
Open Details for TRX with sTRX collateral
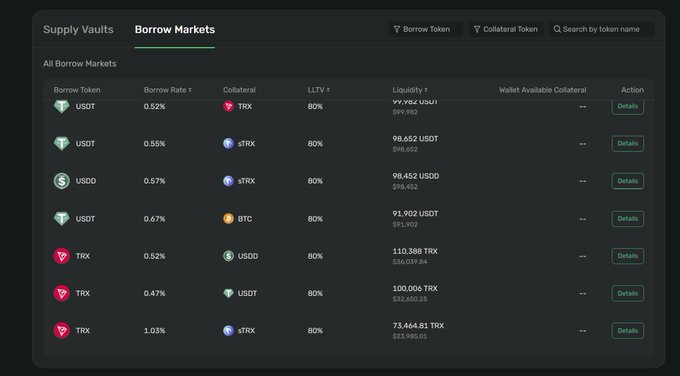(628, 330)
